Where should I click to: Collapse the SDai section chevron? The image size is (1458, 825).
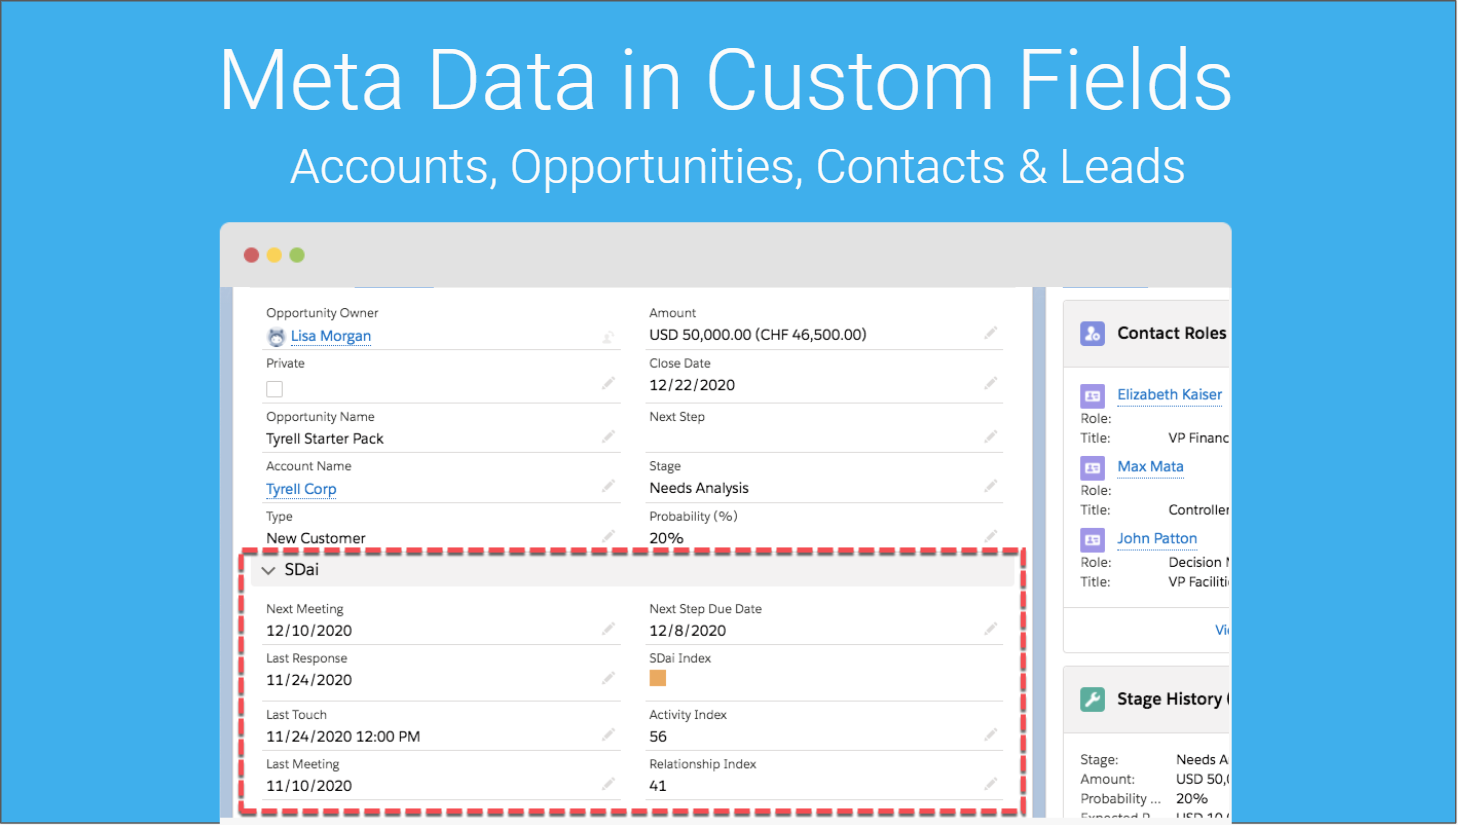click(x=268, y=570)
